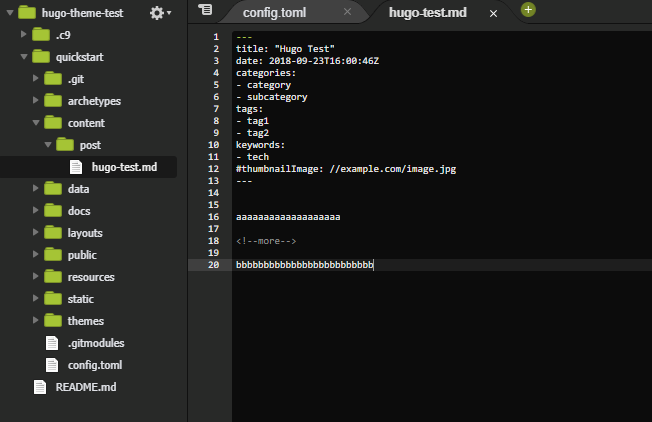Viewport: 652px width, 422px height.
Task: Collapse the quickstart folder arrow
Action: (24, 57)
